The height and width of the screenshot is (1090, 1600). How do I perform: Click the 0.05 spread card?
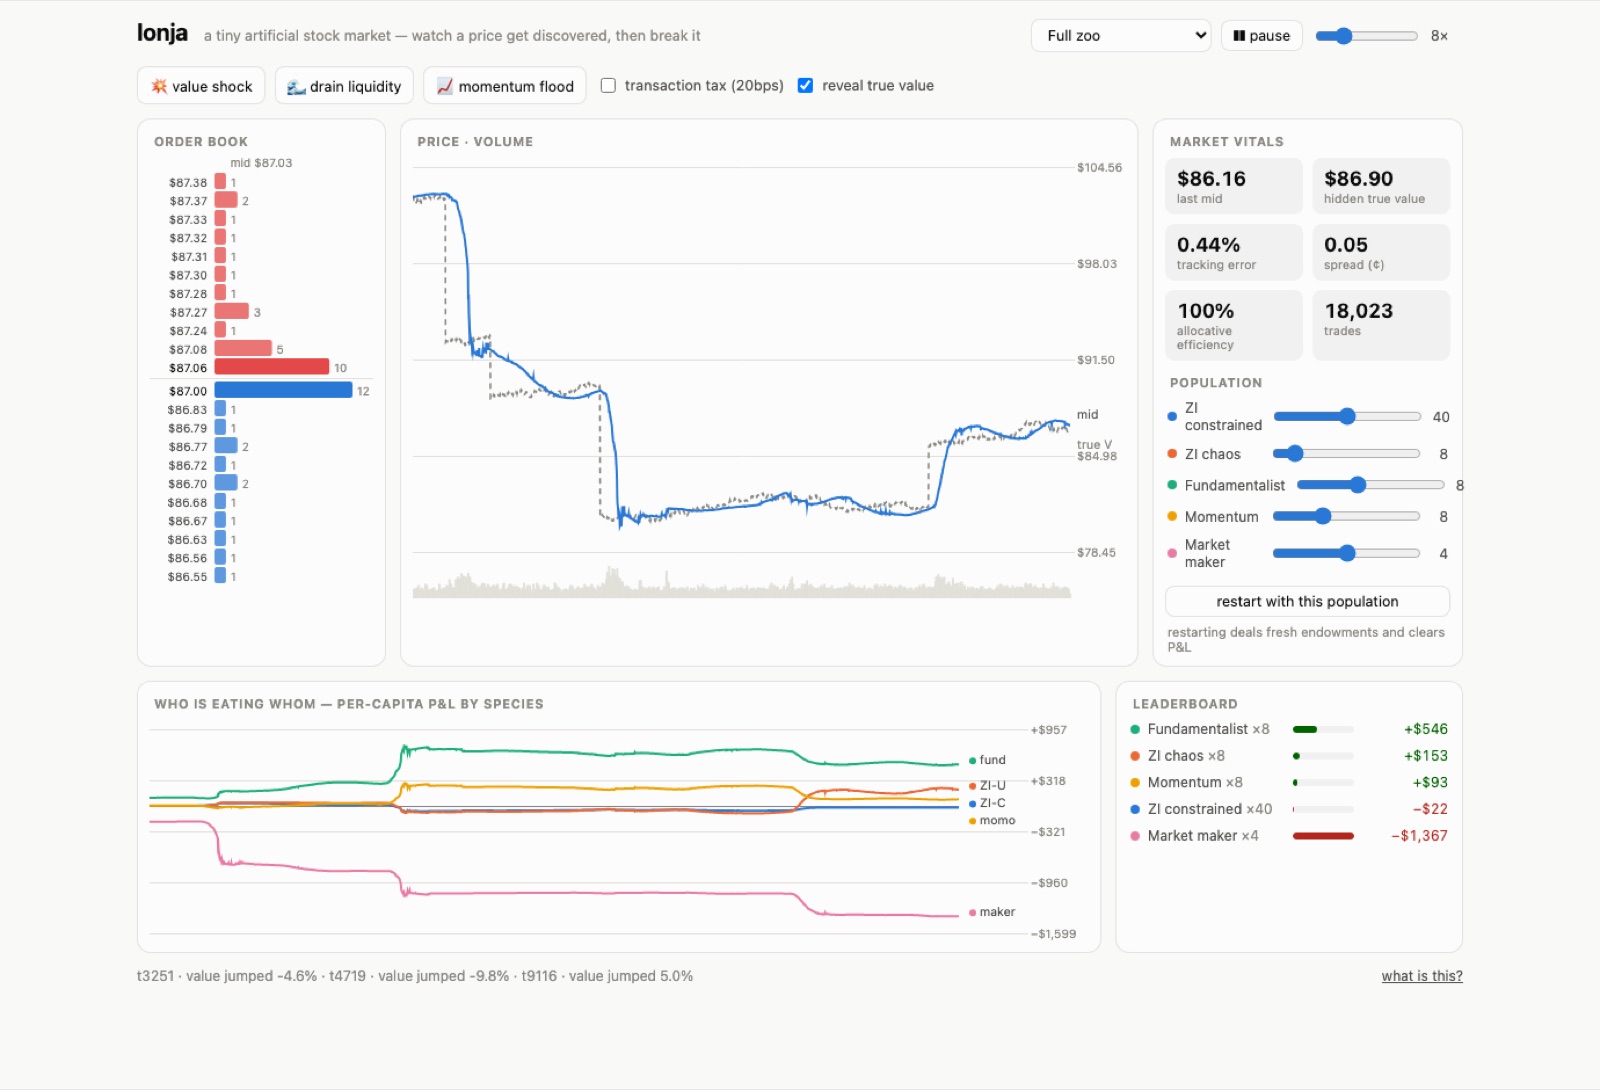1381,252
